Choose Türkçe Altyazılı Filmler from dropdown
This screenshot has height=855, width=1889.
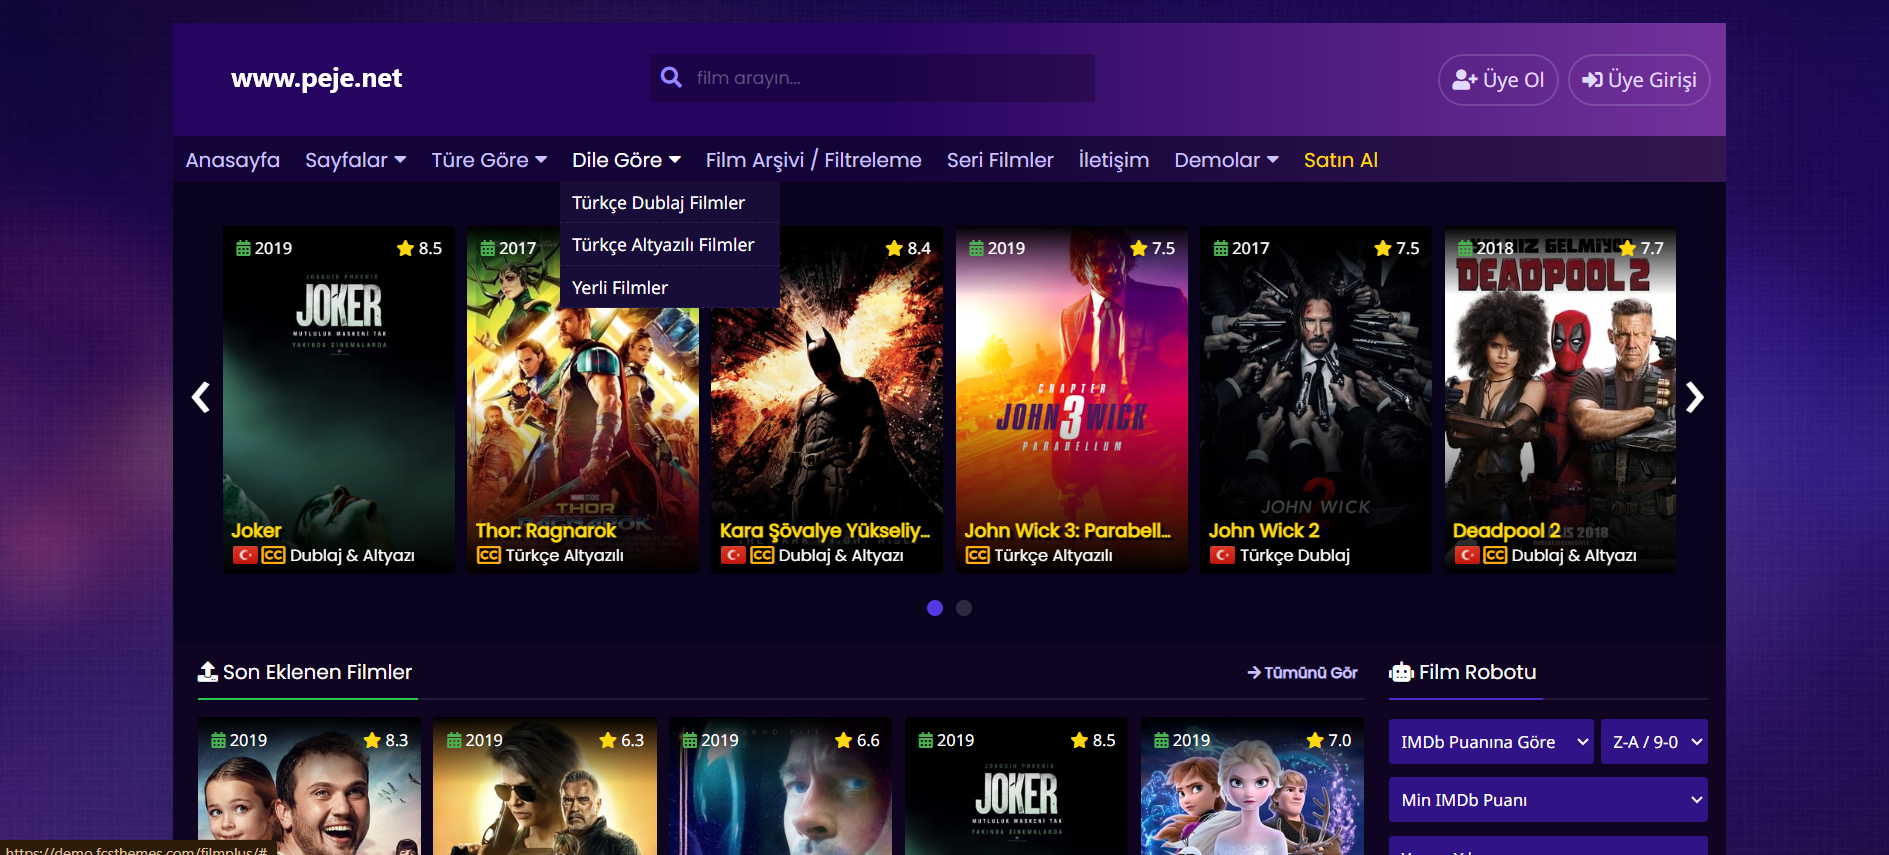663,245
